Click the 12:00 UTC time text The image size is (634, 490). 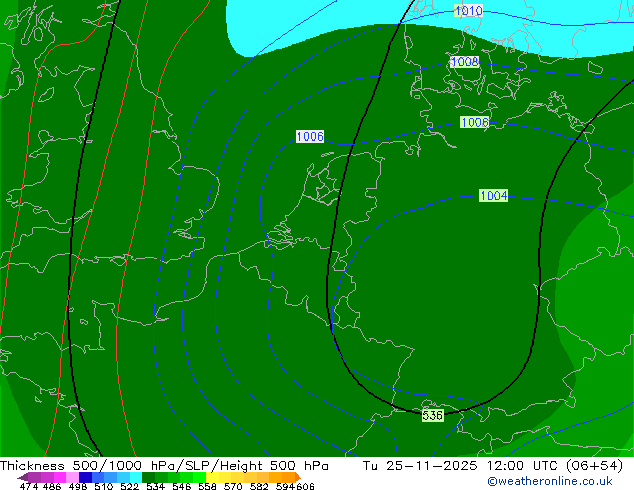524,466
